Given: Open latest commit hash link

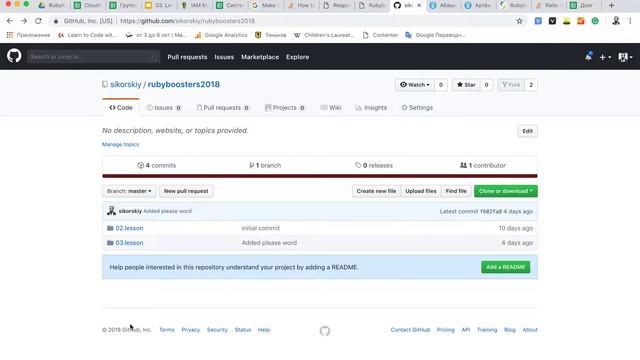Looking at the screenshot, I should [x=491, y=211].
